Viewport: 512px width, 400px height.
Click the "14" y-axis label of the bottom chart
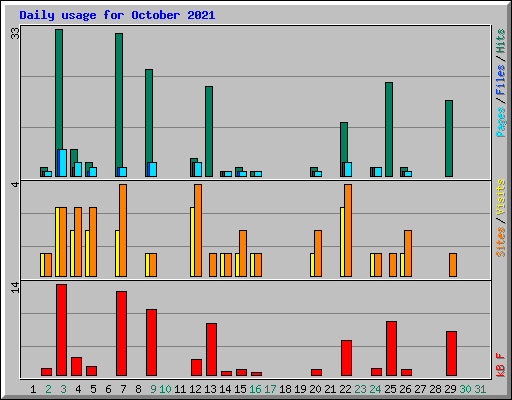coord(15,287)
